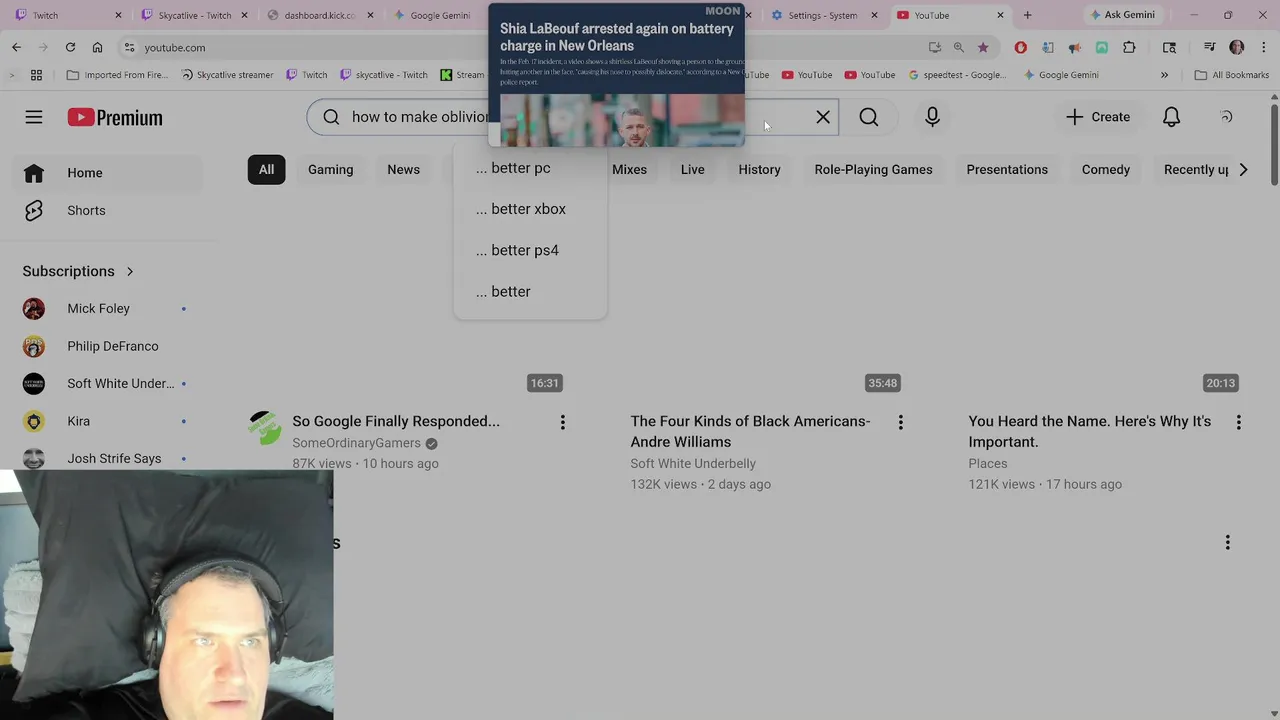Click the zoom magnifier in address bar
1280x720 pixels.
click(x=959, y=47)
